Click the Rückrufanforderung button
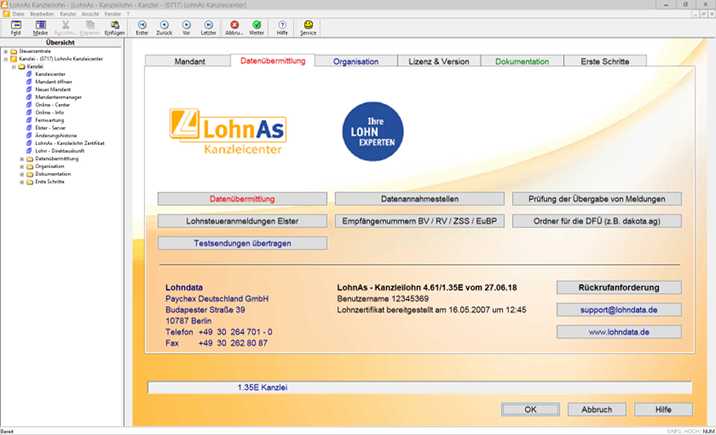Image resolution: width=716 pixels, height=435 pixels. (x=619, y=288)
